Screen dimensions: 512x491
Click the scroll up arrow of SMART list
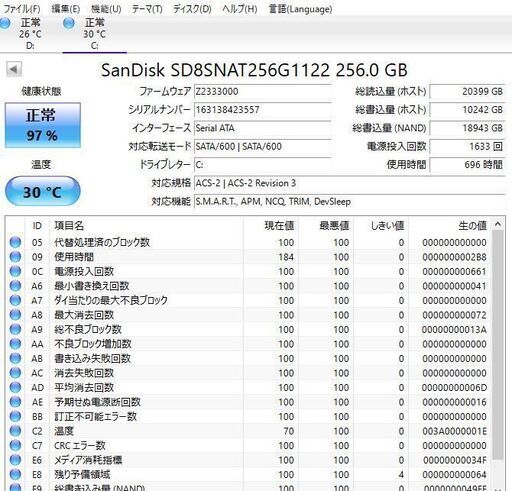click(498, 224)
